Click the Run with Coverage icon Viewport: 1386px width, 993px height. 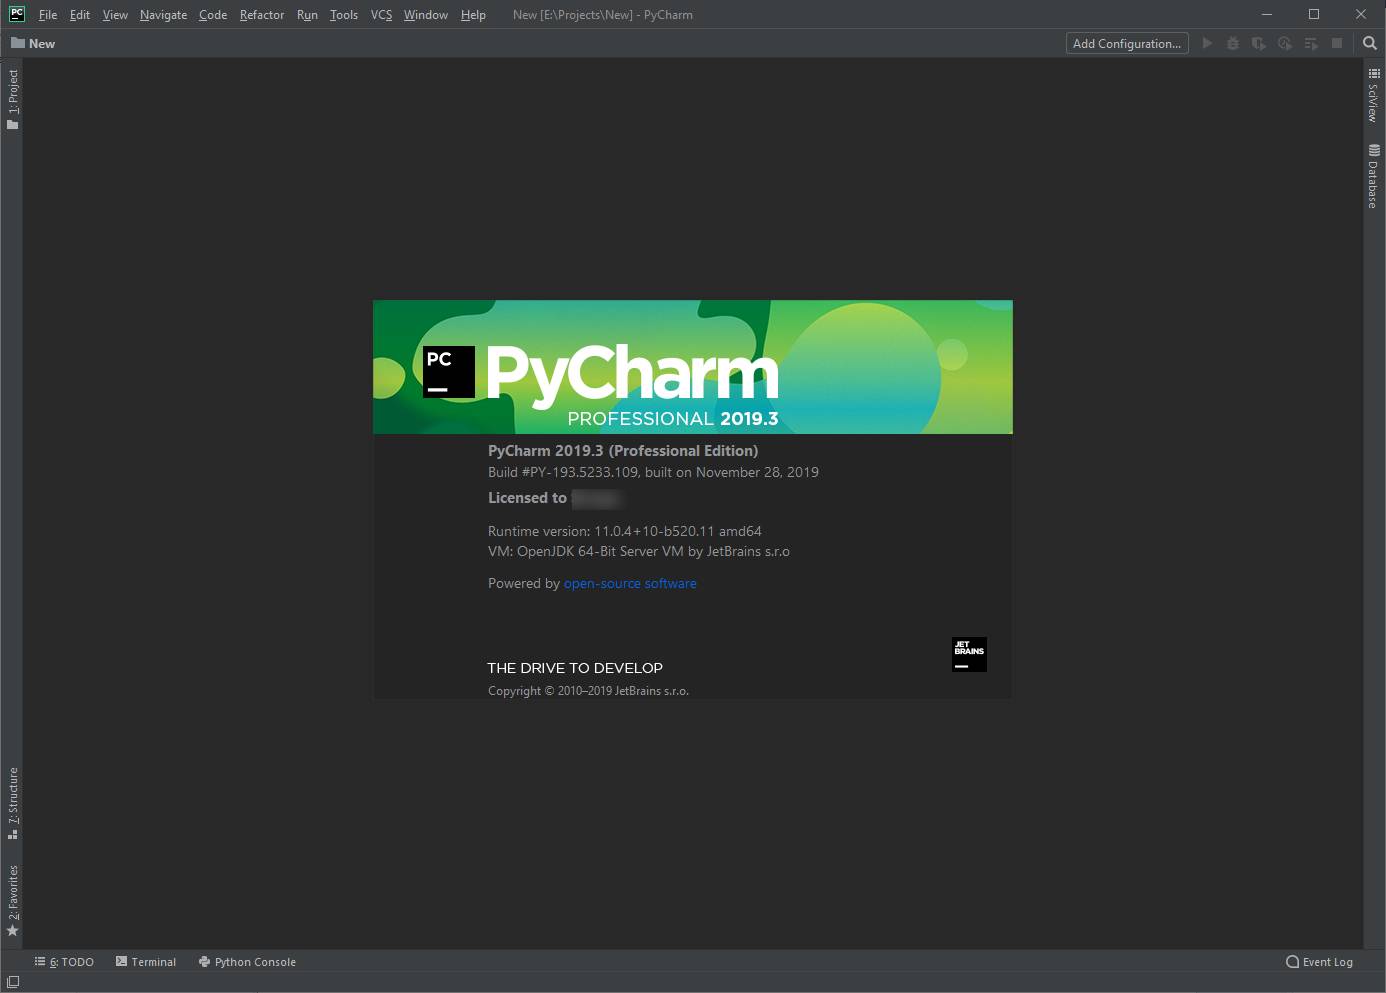1259,43
